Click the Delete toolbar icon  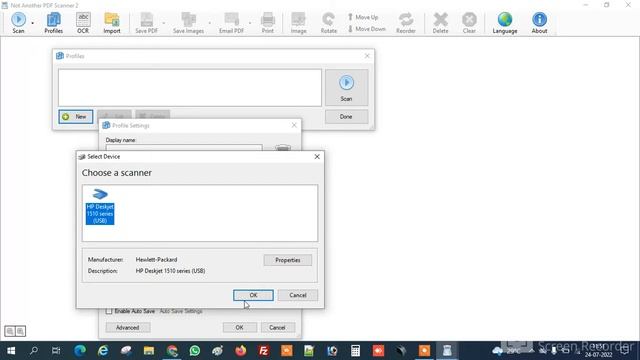440,22
